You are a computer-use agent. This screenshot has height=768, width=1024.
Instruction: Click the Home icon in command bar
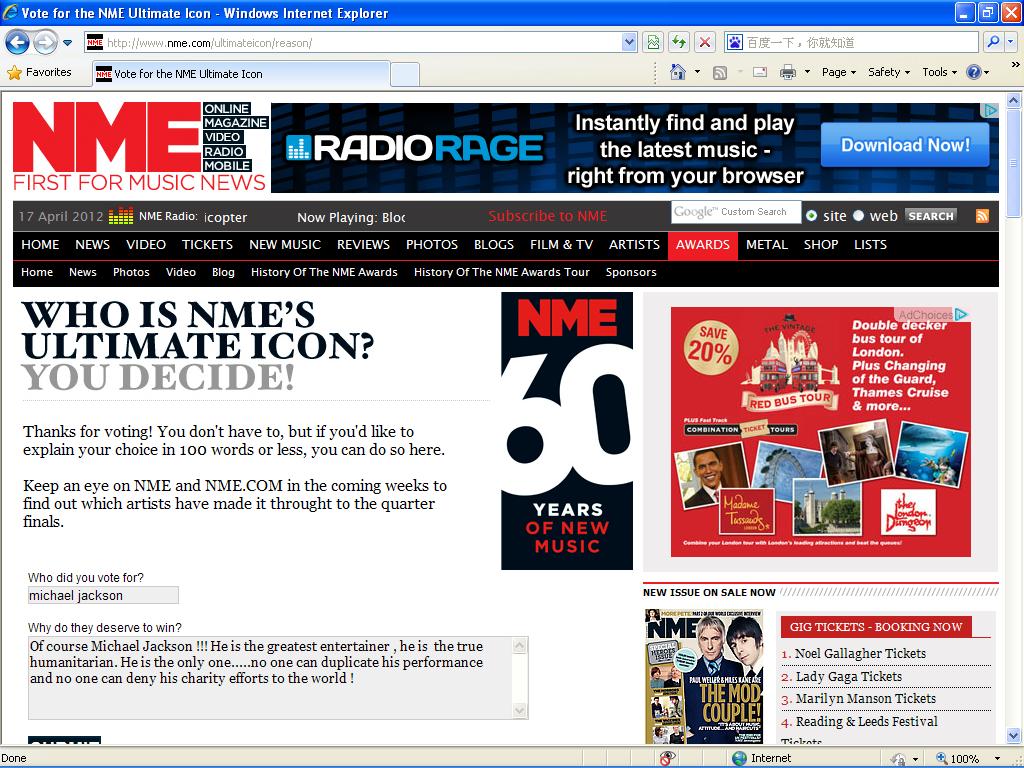[678, 72]
